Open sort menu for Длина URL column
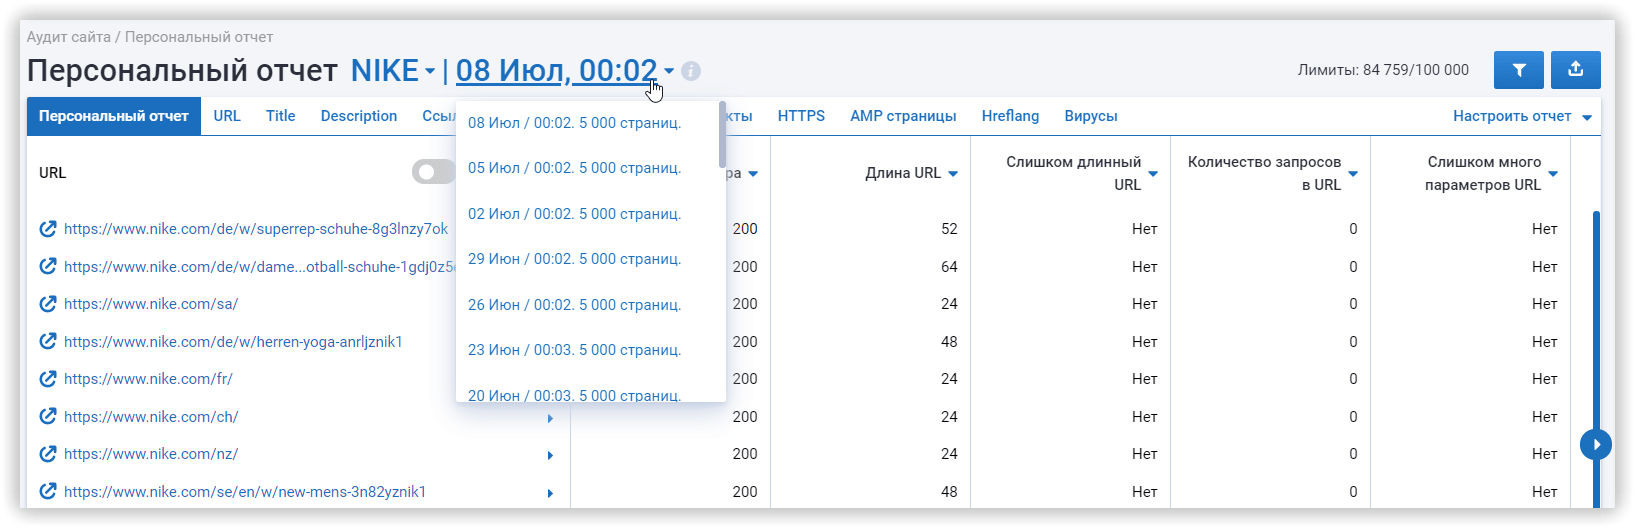The height and width of the screenshot is (528, 1635). (x=953, y=173)
